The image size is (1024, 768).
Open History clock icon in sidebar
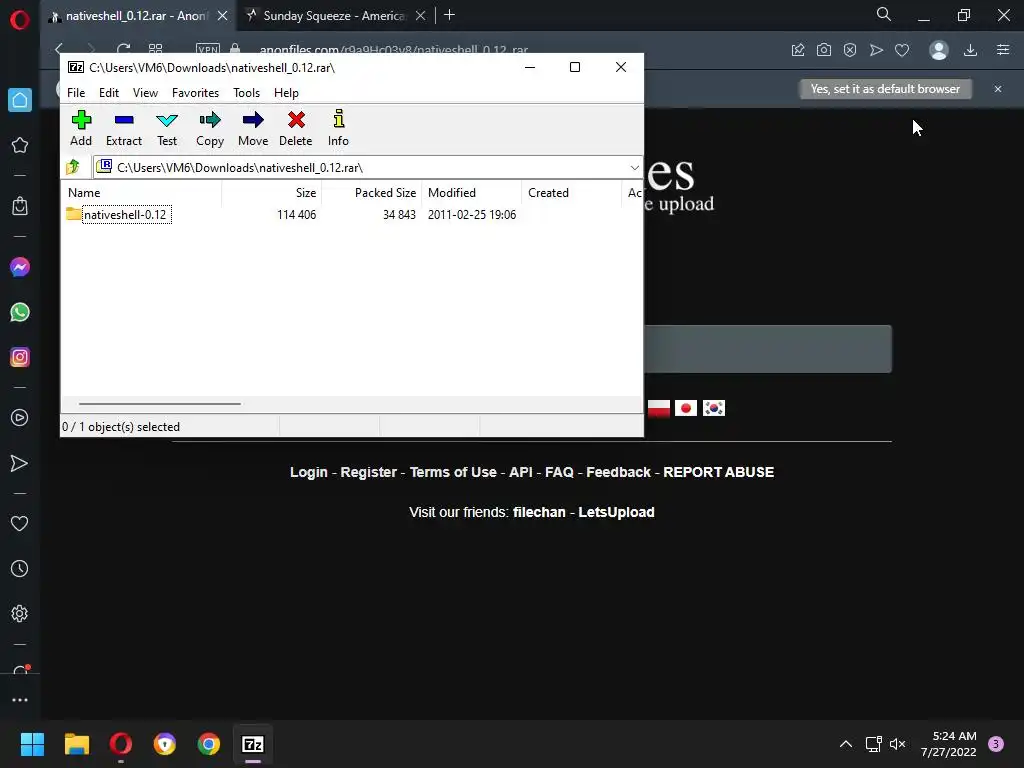pos(20,569)
